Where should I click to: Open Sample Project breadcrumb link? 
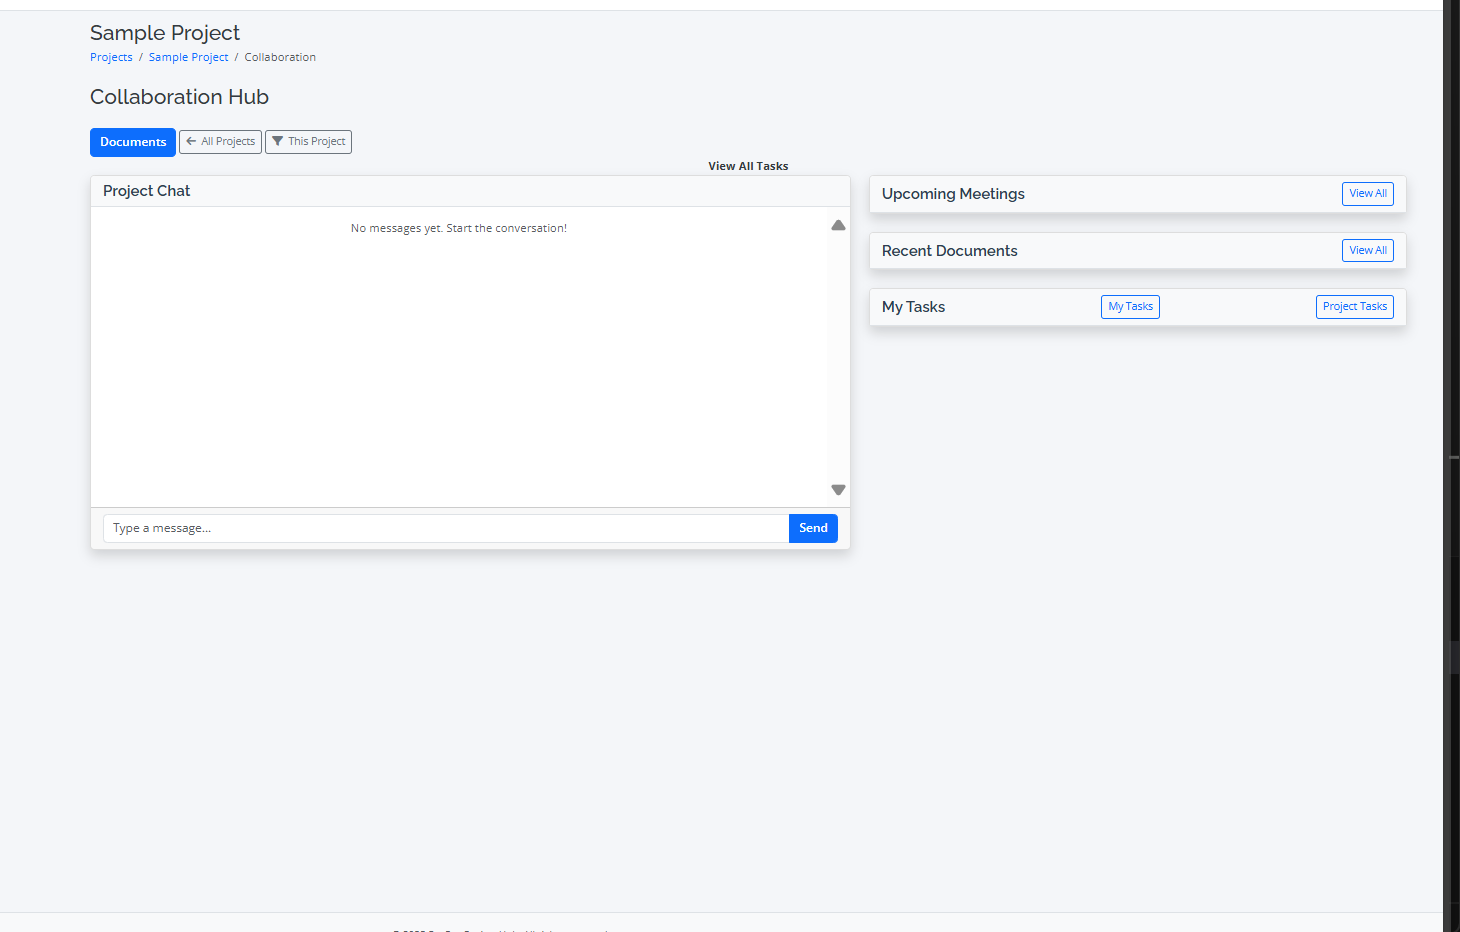click(188, 58)
